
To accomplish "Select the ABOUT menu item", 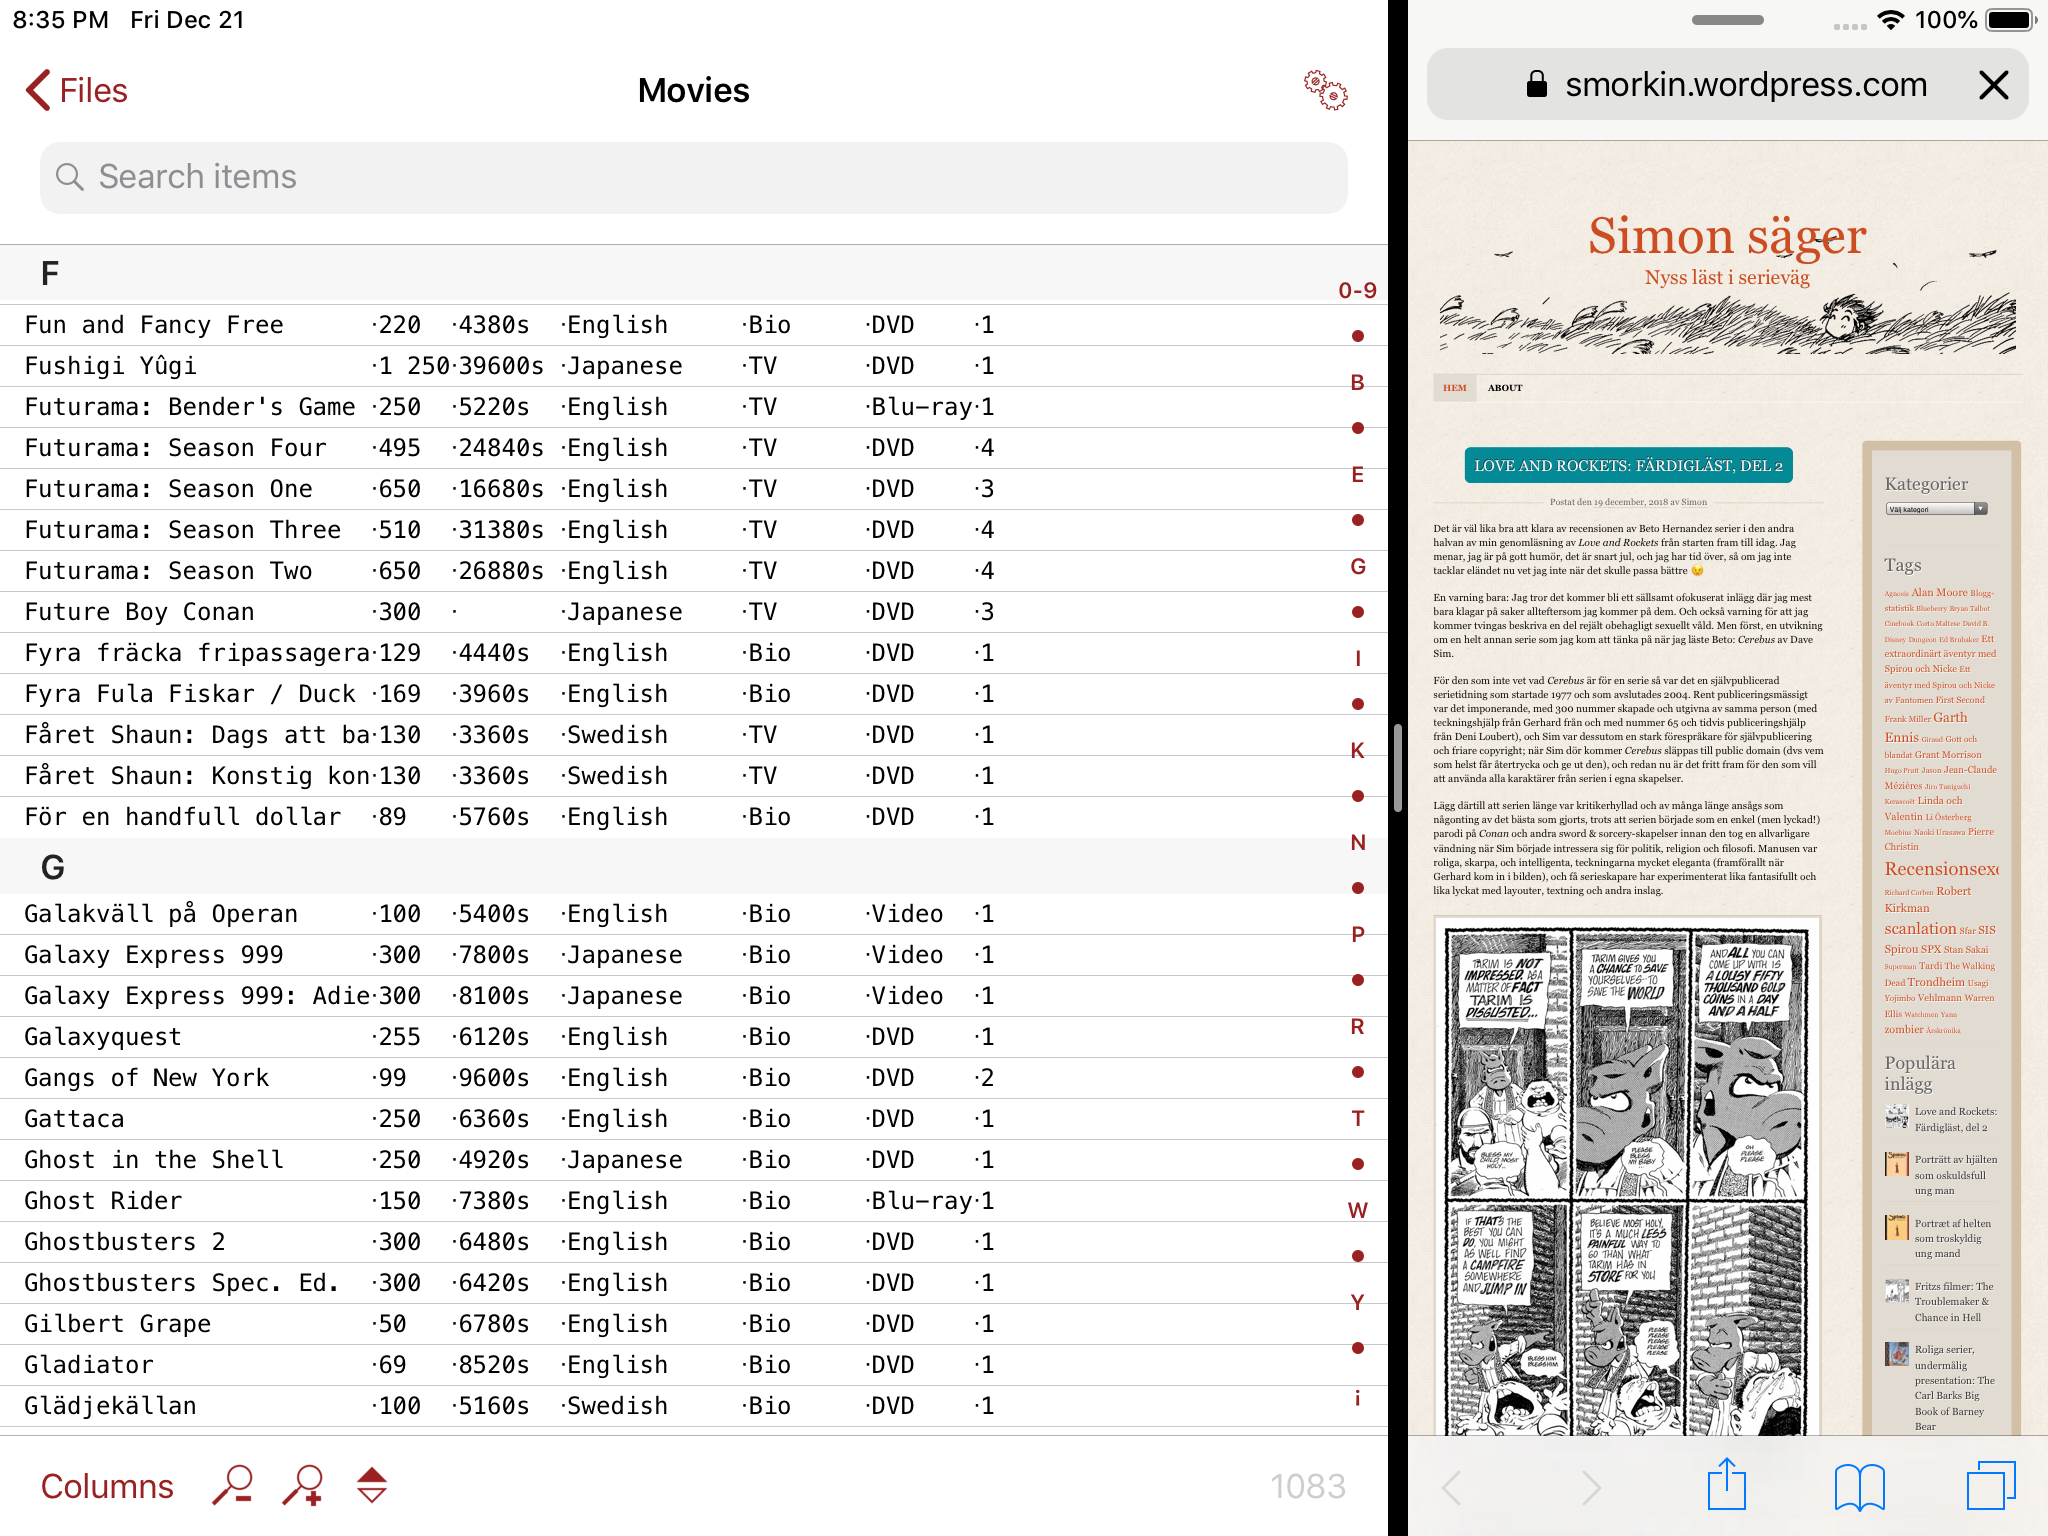I will tap(1504, 388).
